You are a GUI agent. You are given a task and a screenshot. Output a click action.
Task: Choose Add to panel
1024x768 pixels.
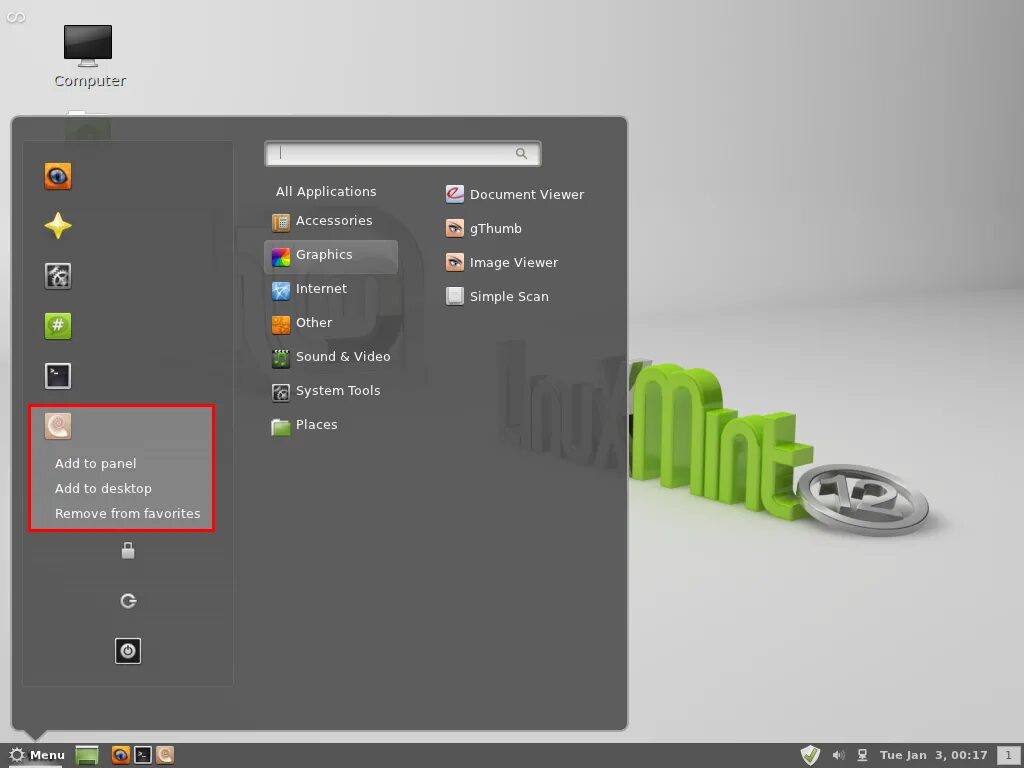point(95,463)
